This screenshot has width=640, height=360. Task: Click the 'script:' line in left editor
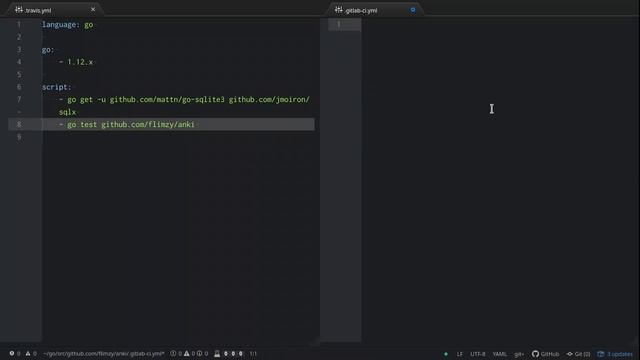coord(56,87)
